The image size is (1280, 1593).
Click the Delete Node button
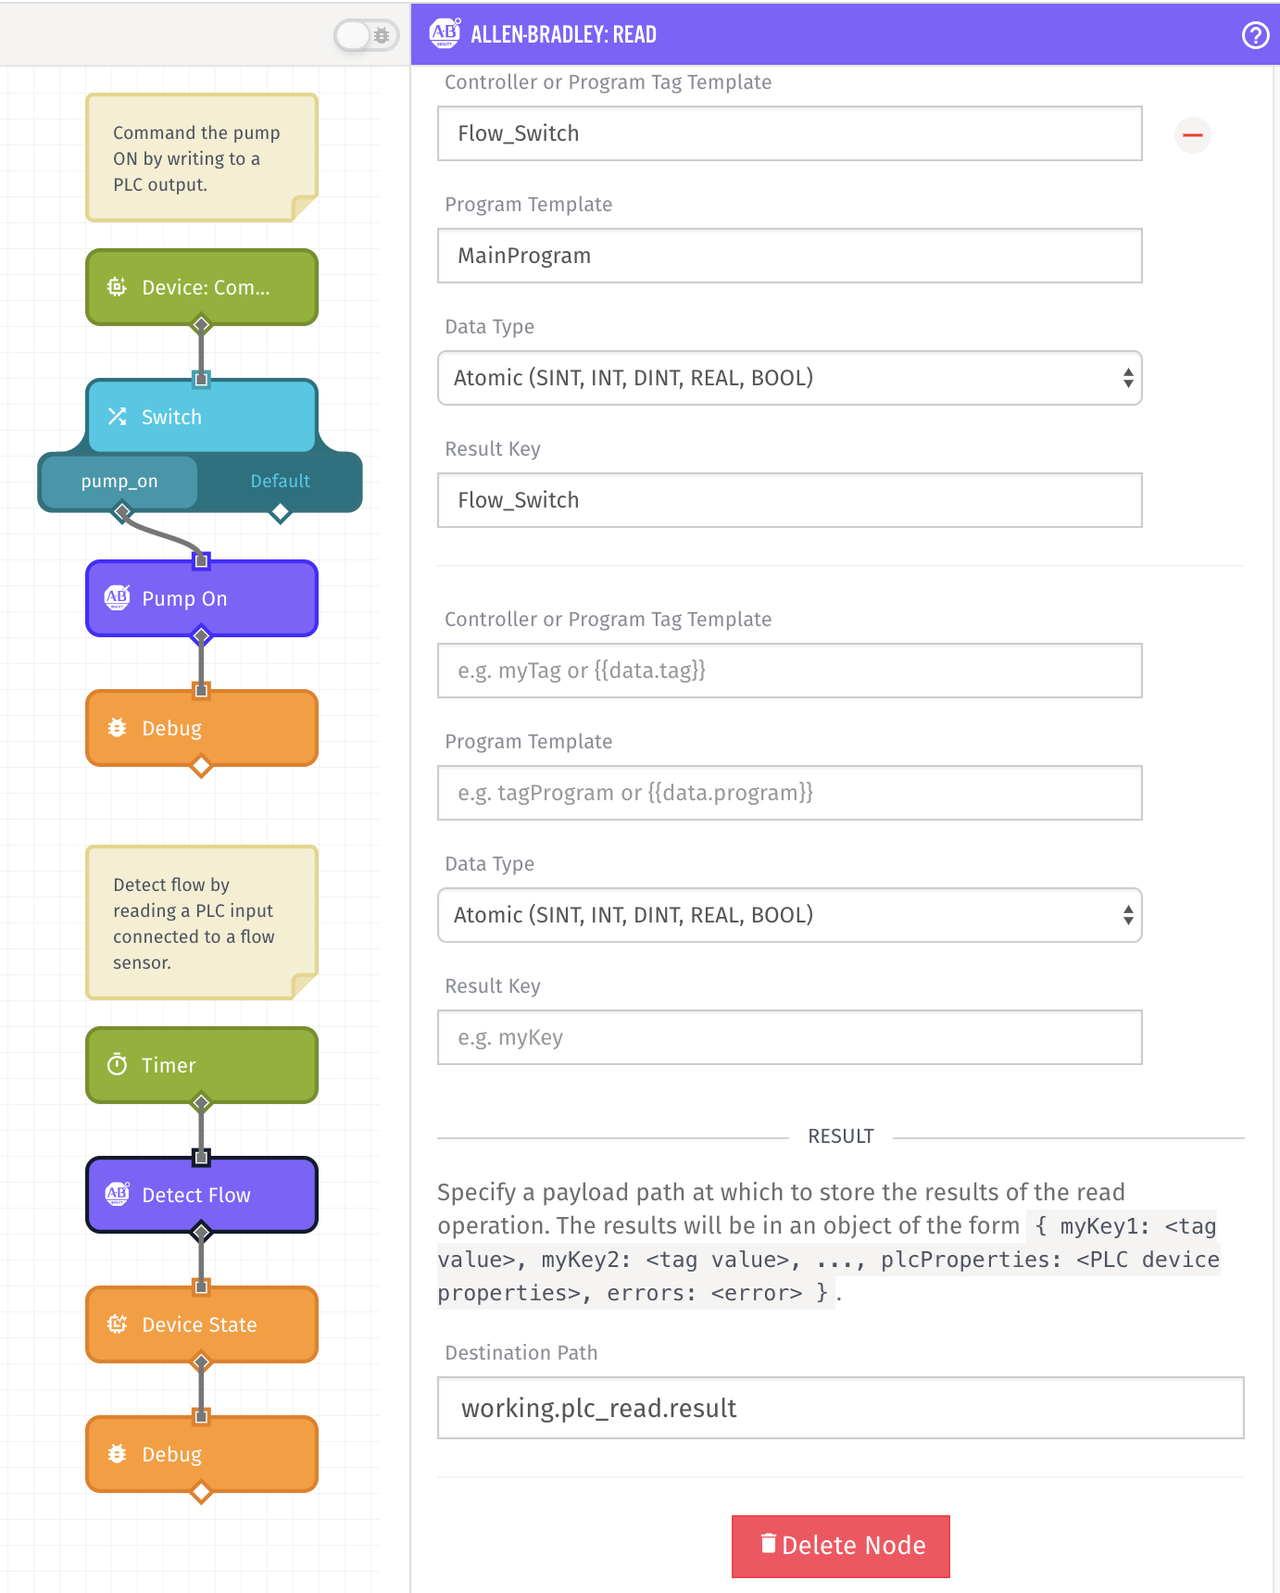841,1546
